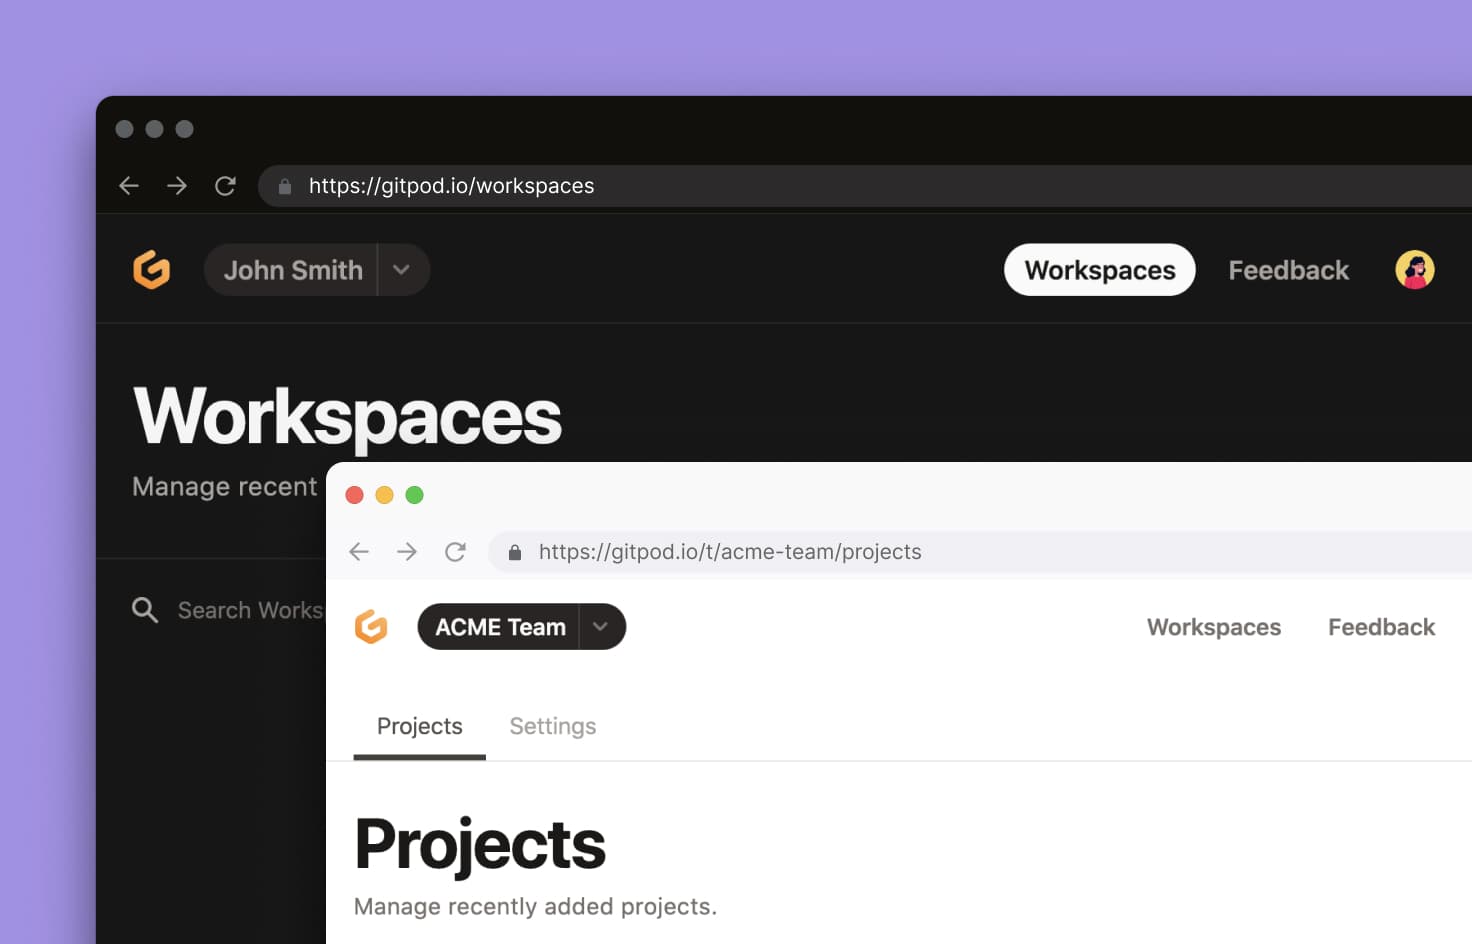Select the Projects tab
Screen dimensions: 1472x944
pyautogui.click(x=419, y=726)
